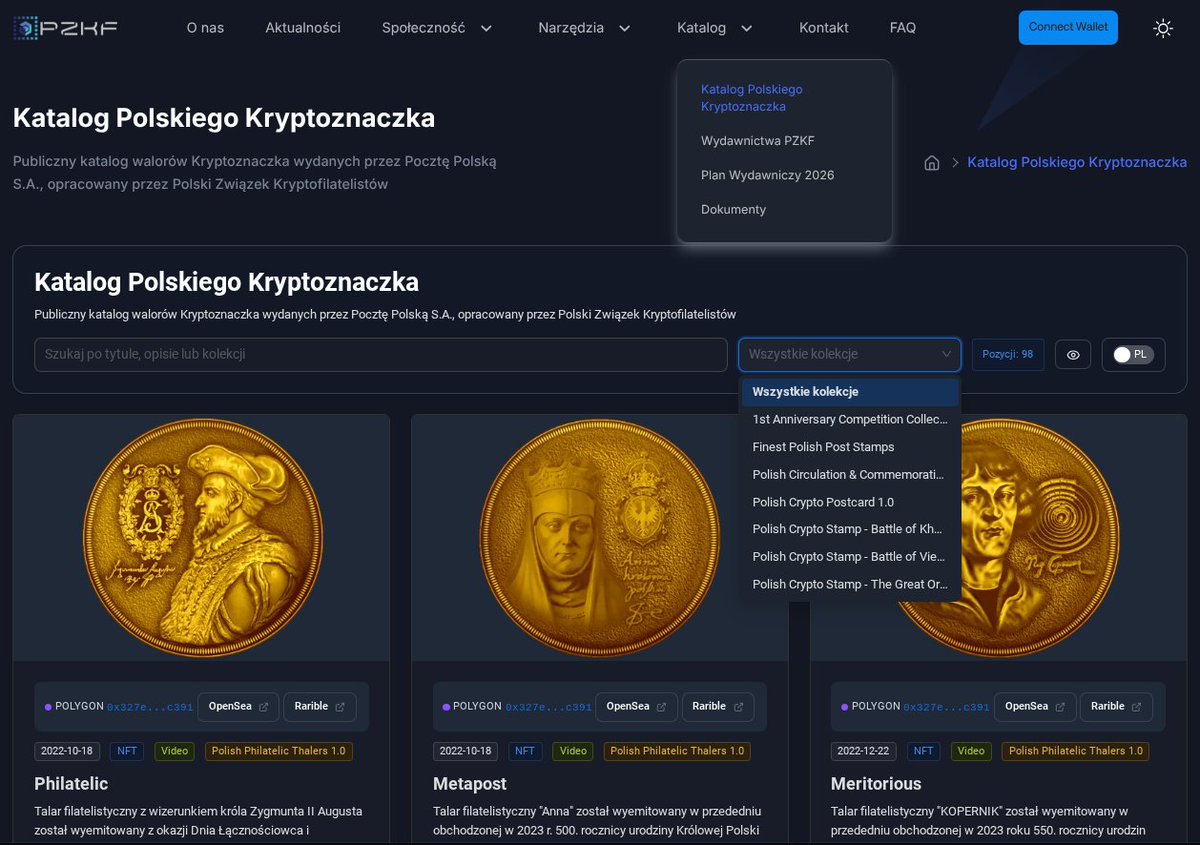This screenshot has width=1200, height=845.
Task: Click Meritorious card contract address 0x327e...c391
Action: coord(947,707)
